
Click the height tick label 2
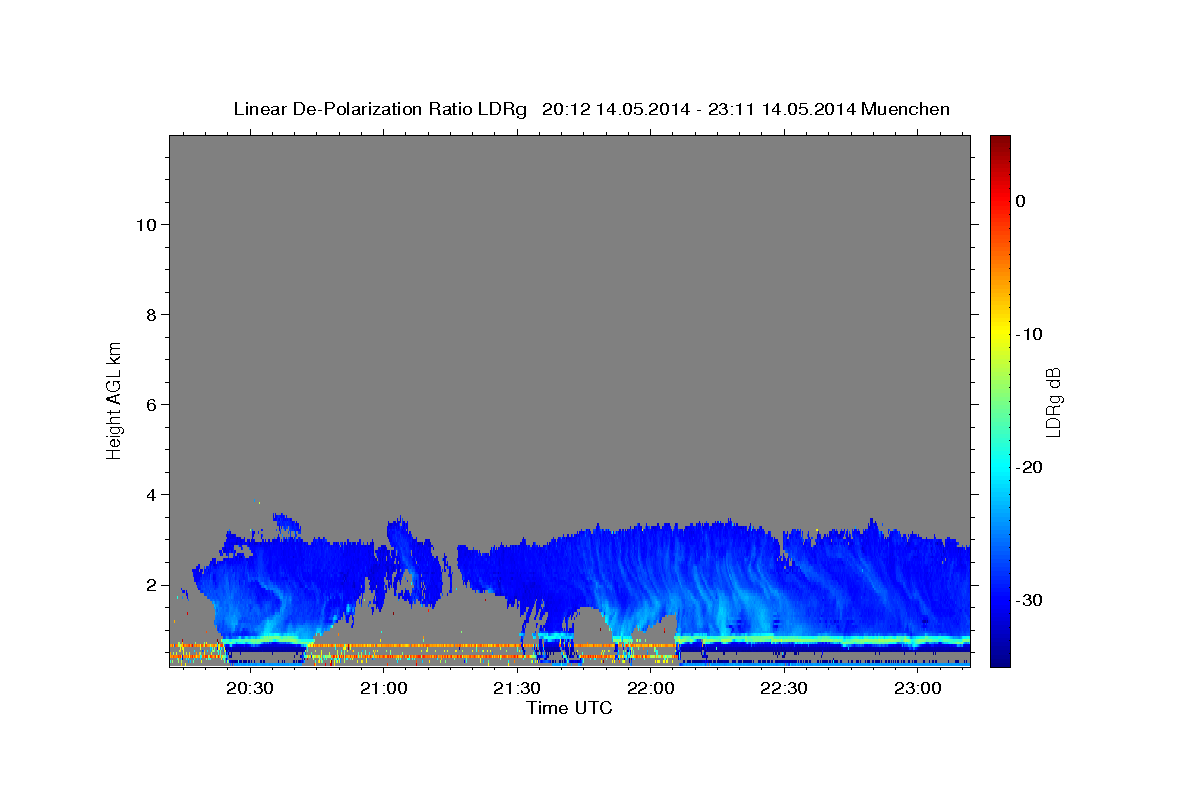(x=151, y=585)
